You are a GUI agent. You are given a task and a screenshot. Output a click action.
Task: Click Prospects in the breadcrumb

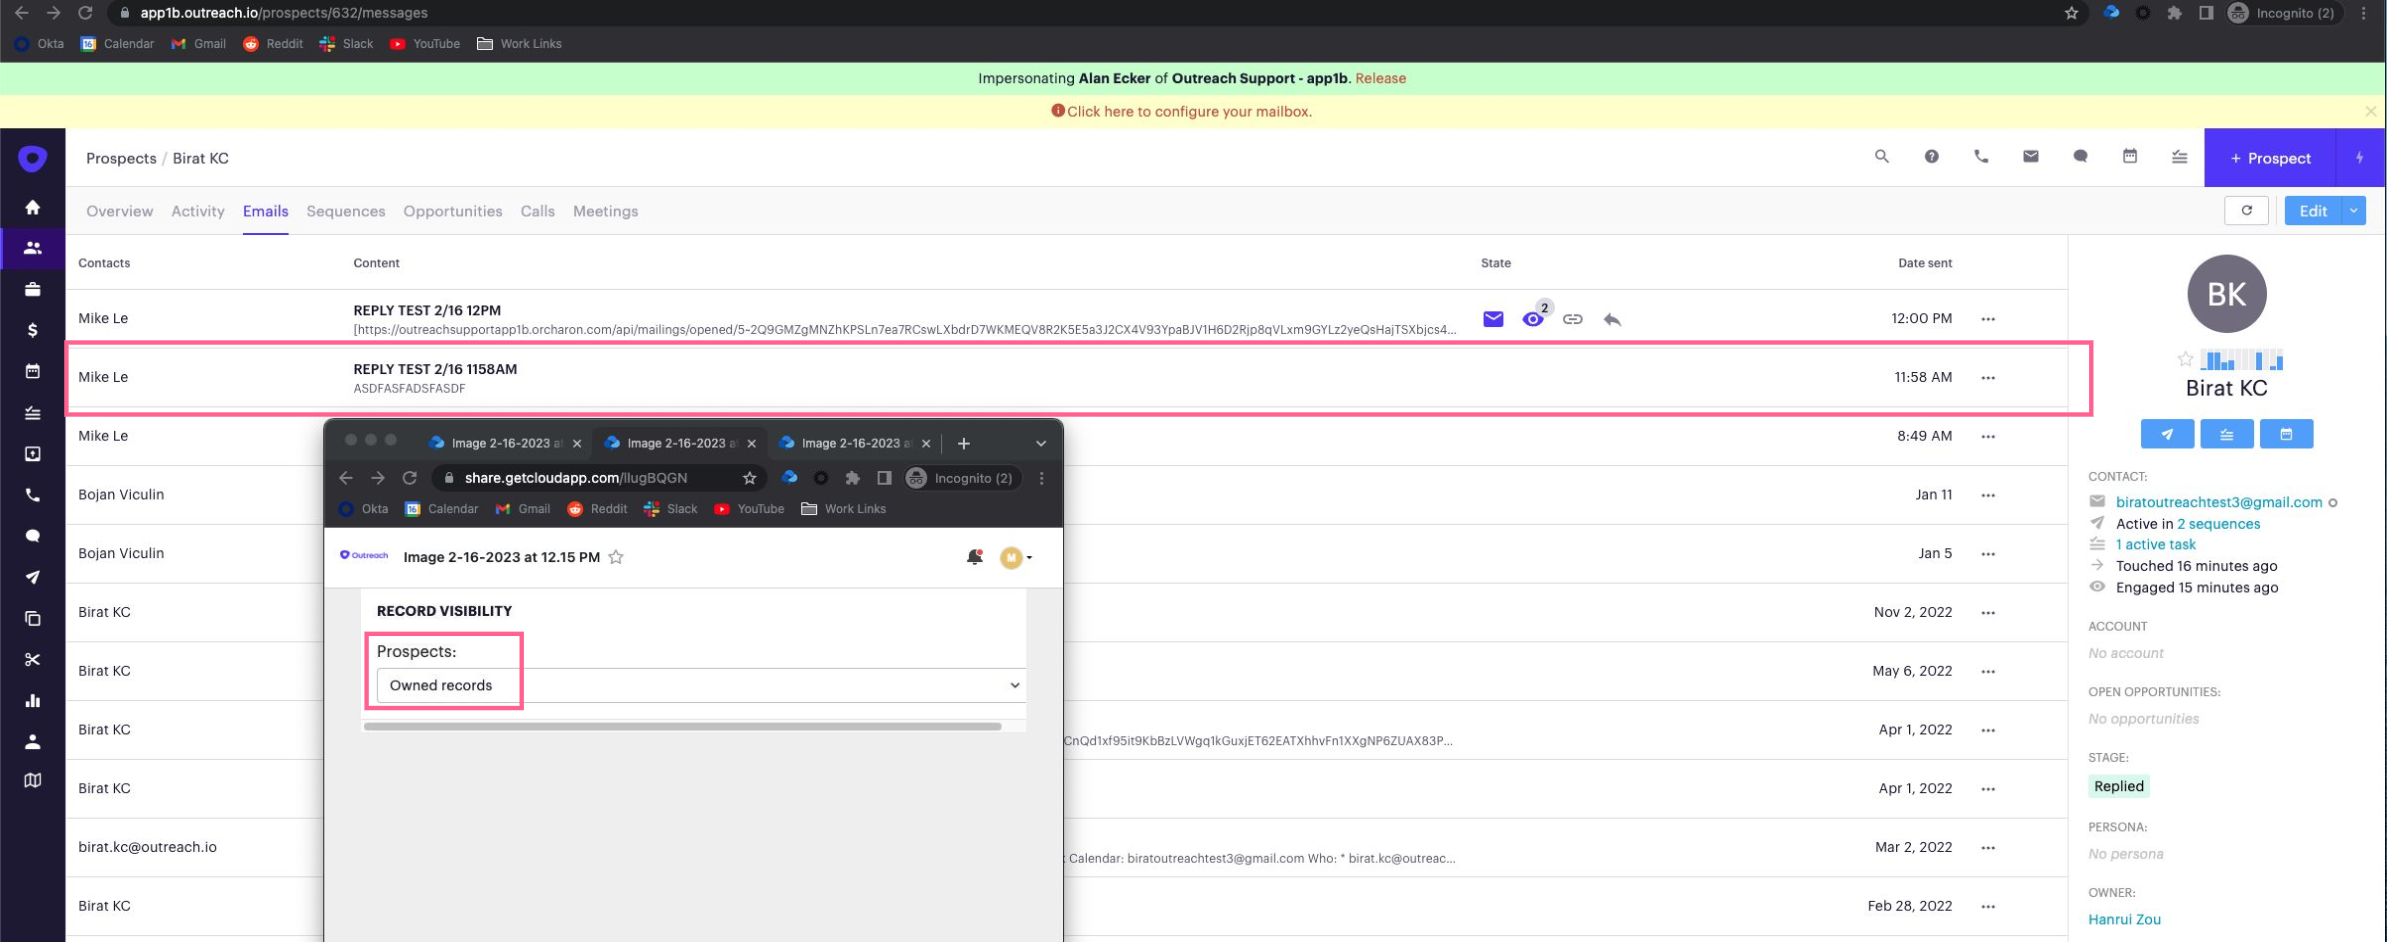click(x=121, y=158)
